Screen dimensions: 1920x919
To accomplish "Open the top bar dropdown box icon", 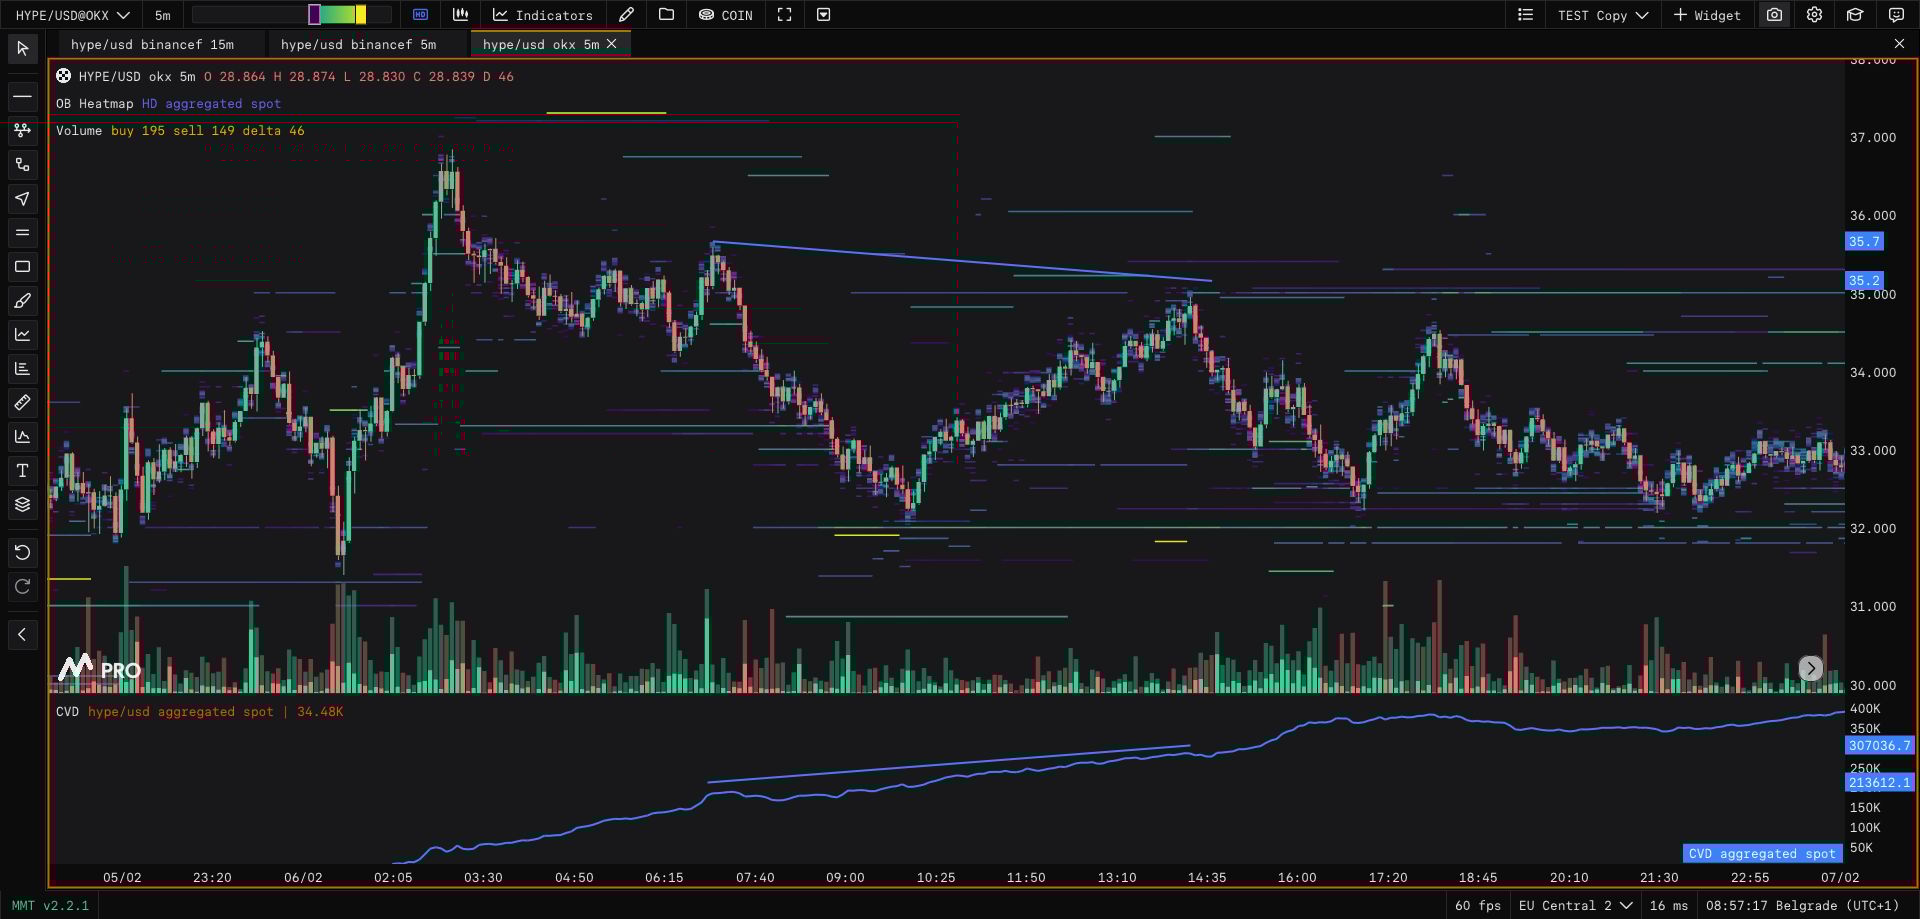I will coord(824,15).
